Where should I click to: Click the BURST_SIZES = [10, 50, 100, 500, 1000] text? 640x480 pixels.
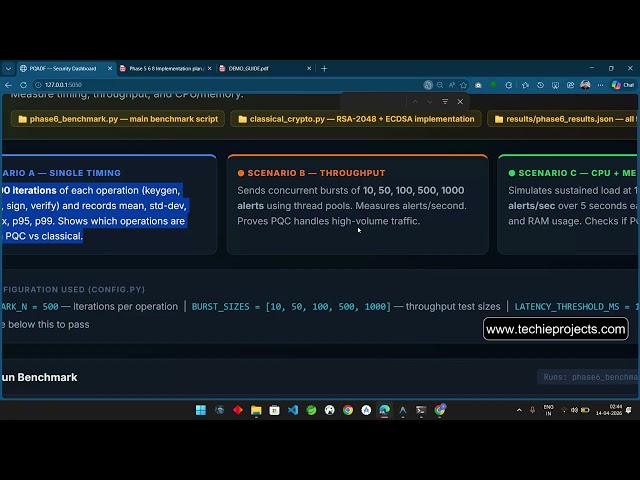(x=291, y=307)
